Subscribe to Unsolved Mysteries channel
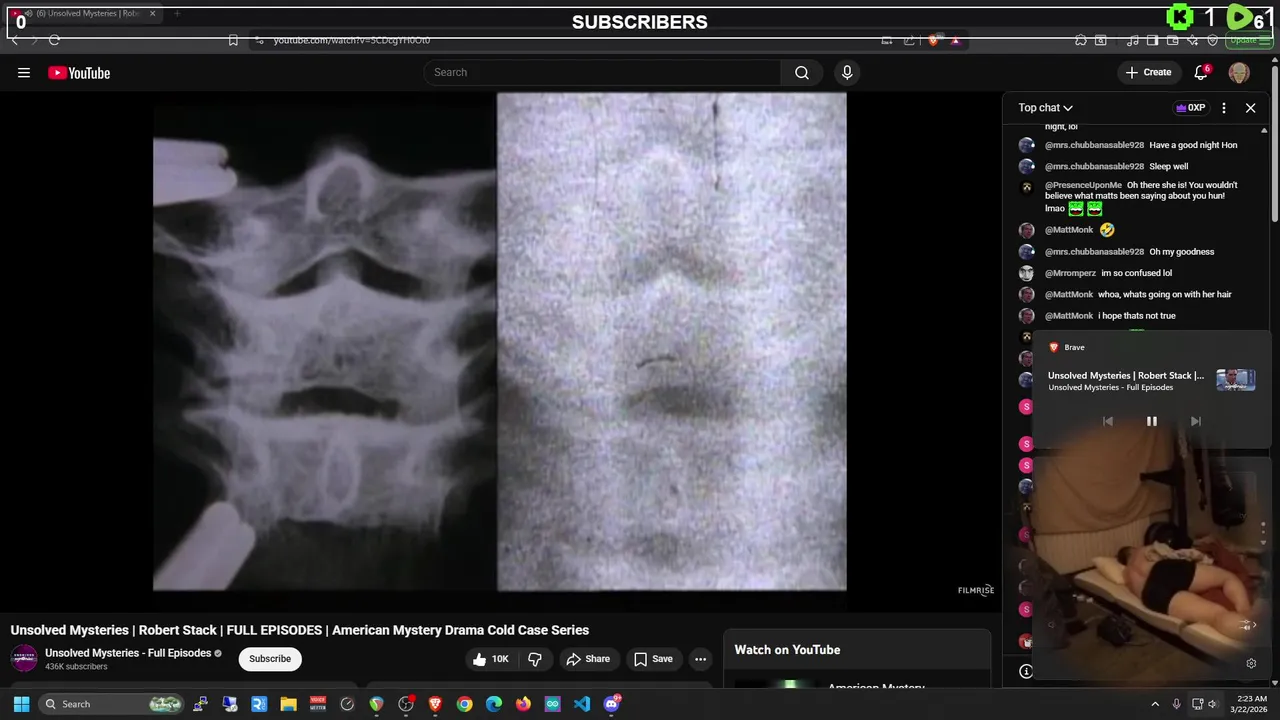This screenshot has height=720, width=1280. coord(270,659)
